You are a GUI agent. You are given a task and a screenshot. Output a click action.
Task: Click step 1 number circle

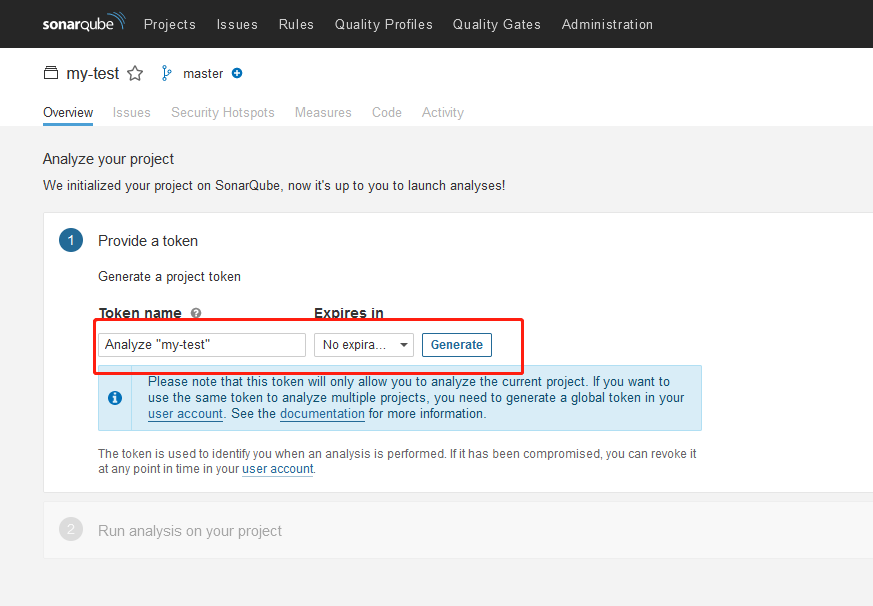(71, 240)
